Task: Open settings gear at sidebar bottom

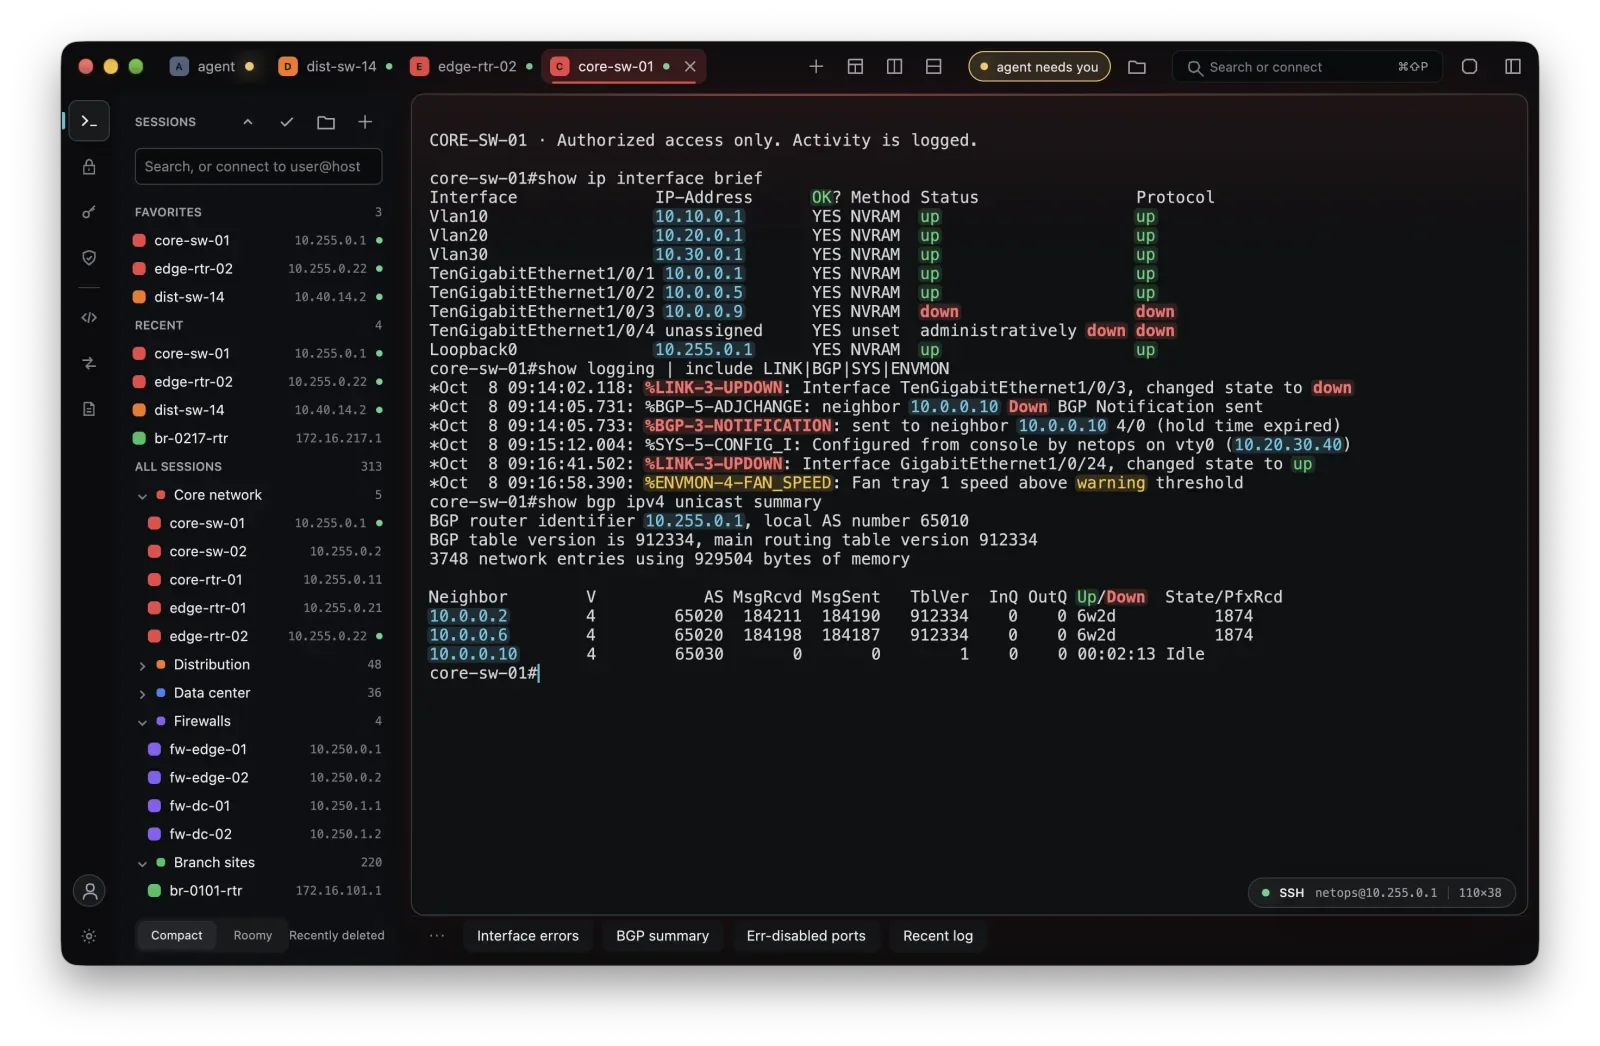Action: coord(89,937)
